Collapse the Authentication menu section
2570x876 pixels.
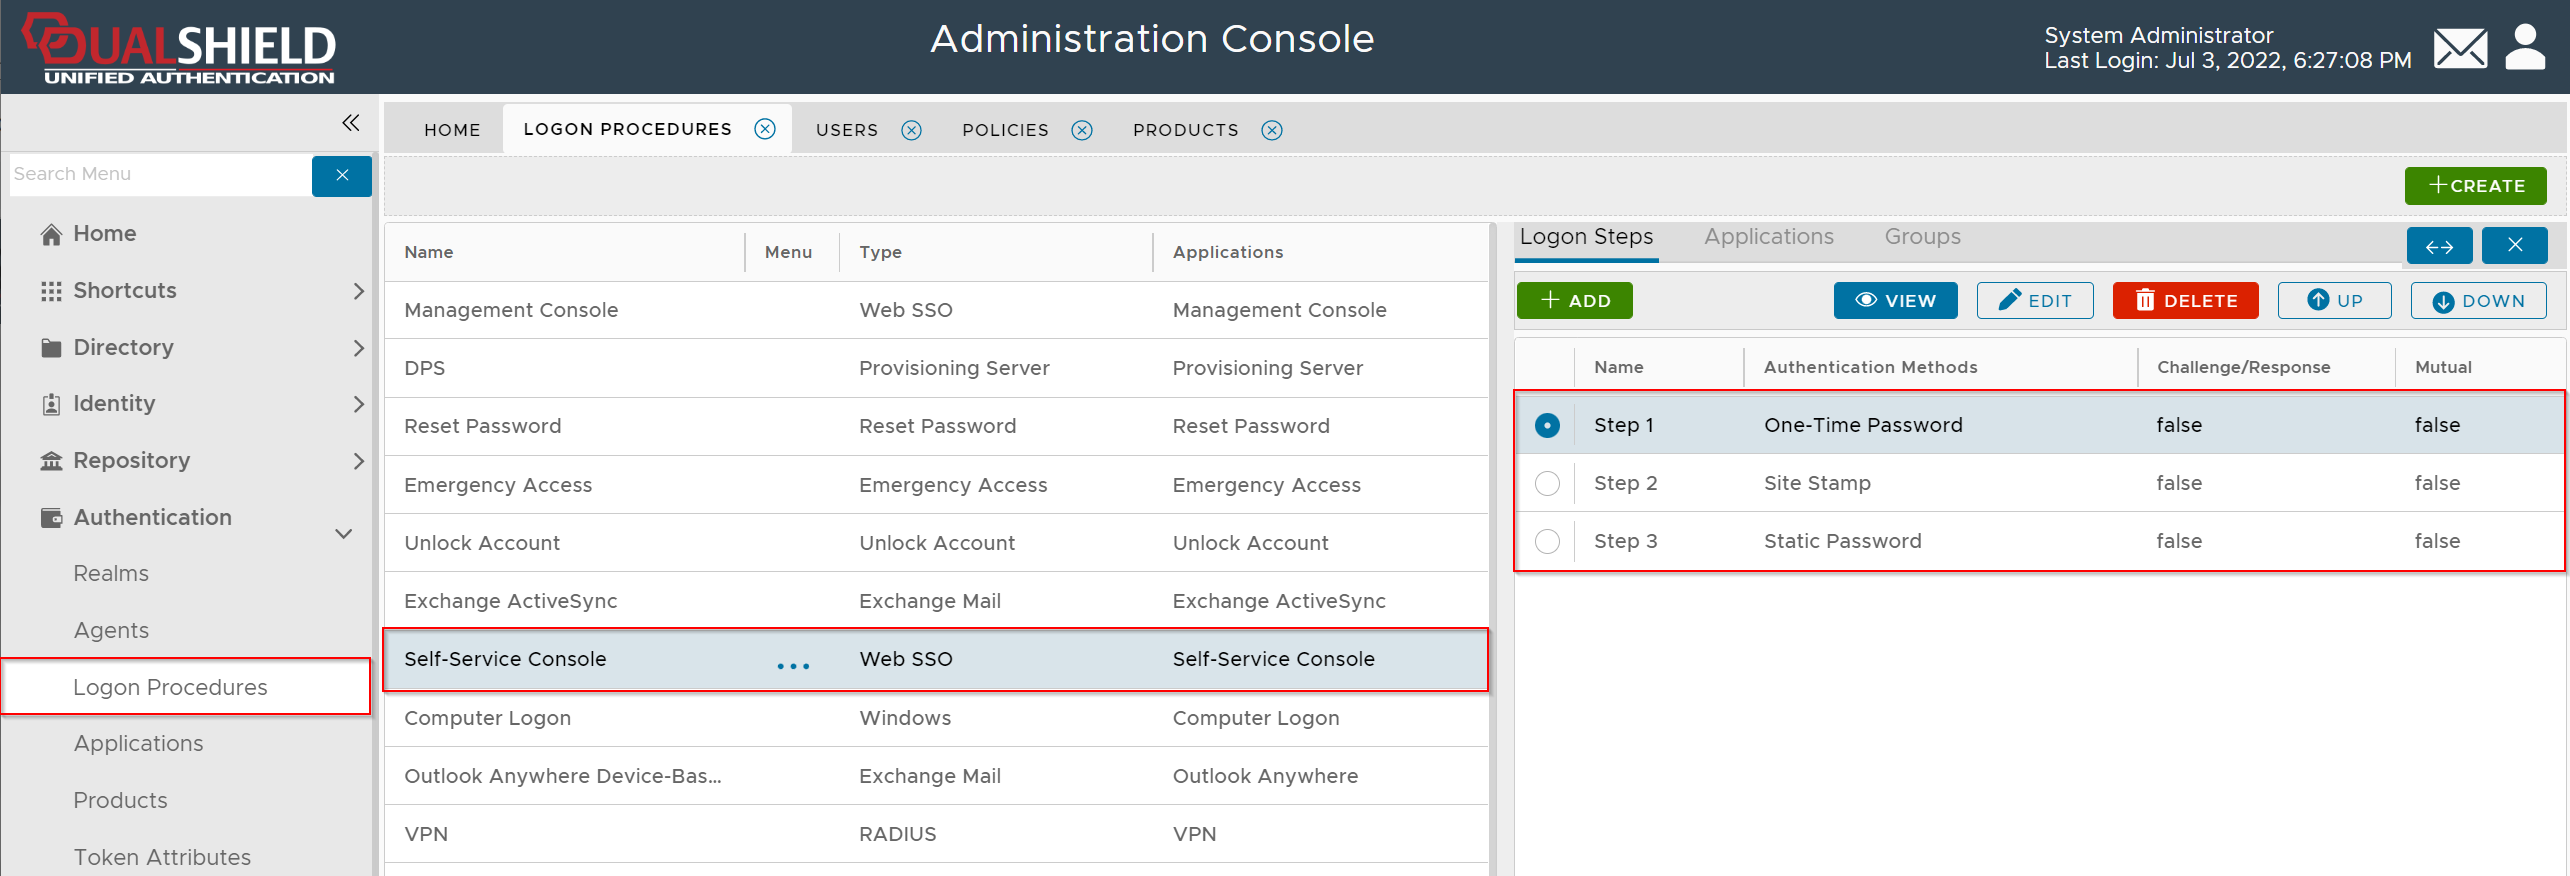pyautogui.click(x=343, y=533)
